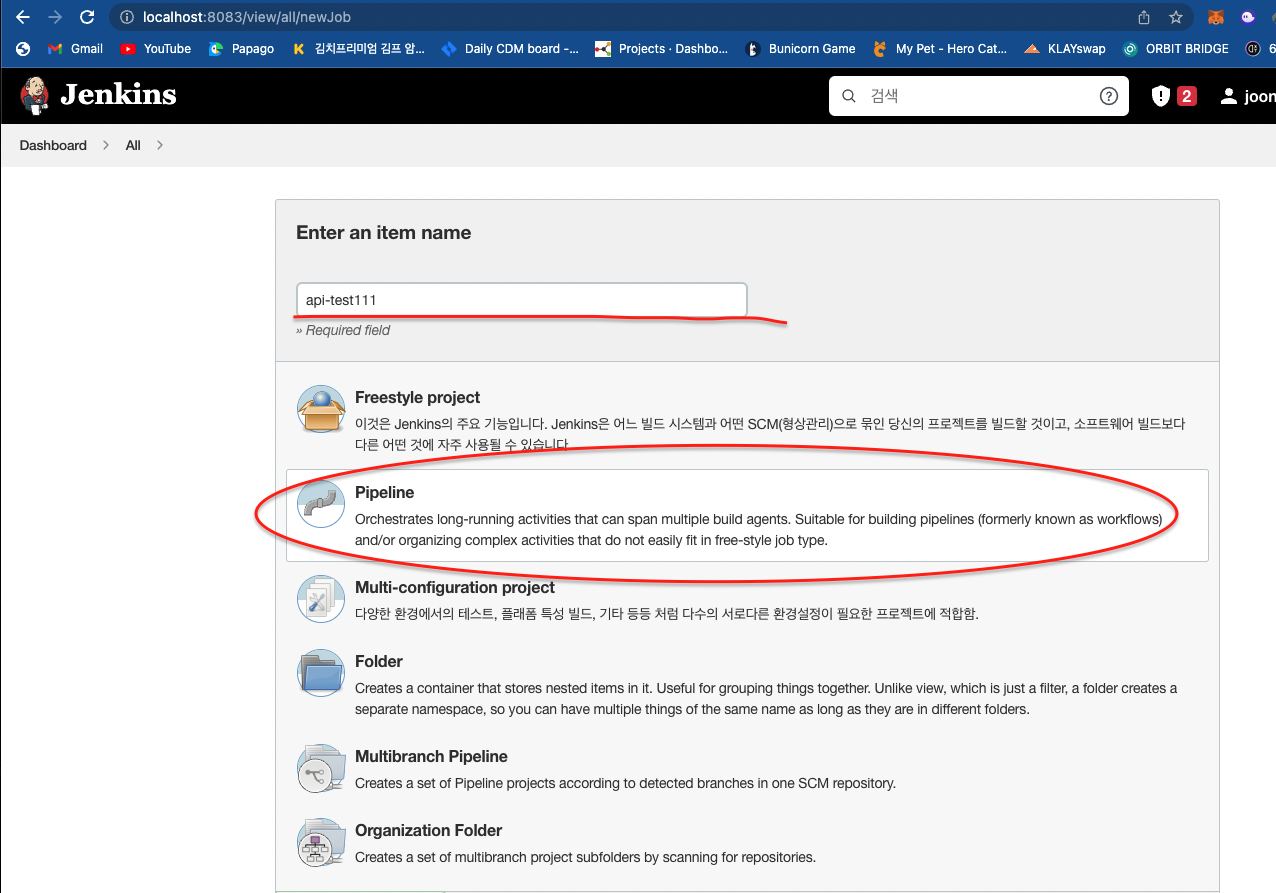Open the 김치프리미엄 bookmark
This screenshot has height=893, width=1276.
[358, 48]
